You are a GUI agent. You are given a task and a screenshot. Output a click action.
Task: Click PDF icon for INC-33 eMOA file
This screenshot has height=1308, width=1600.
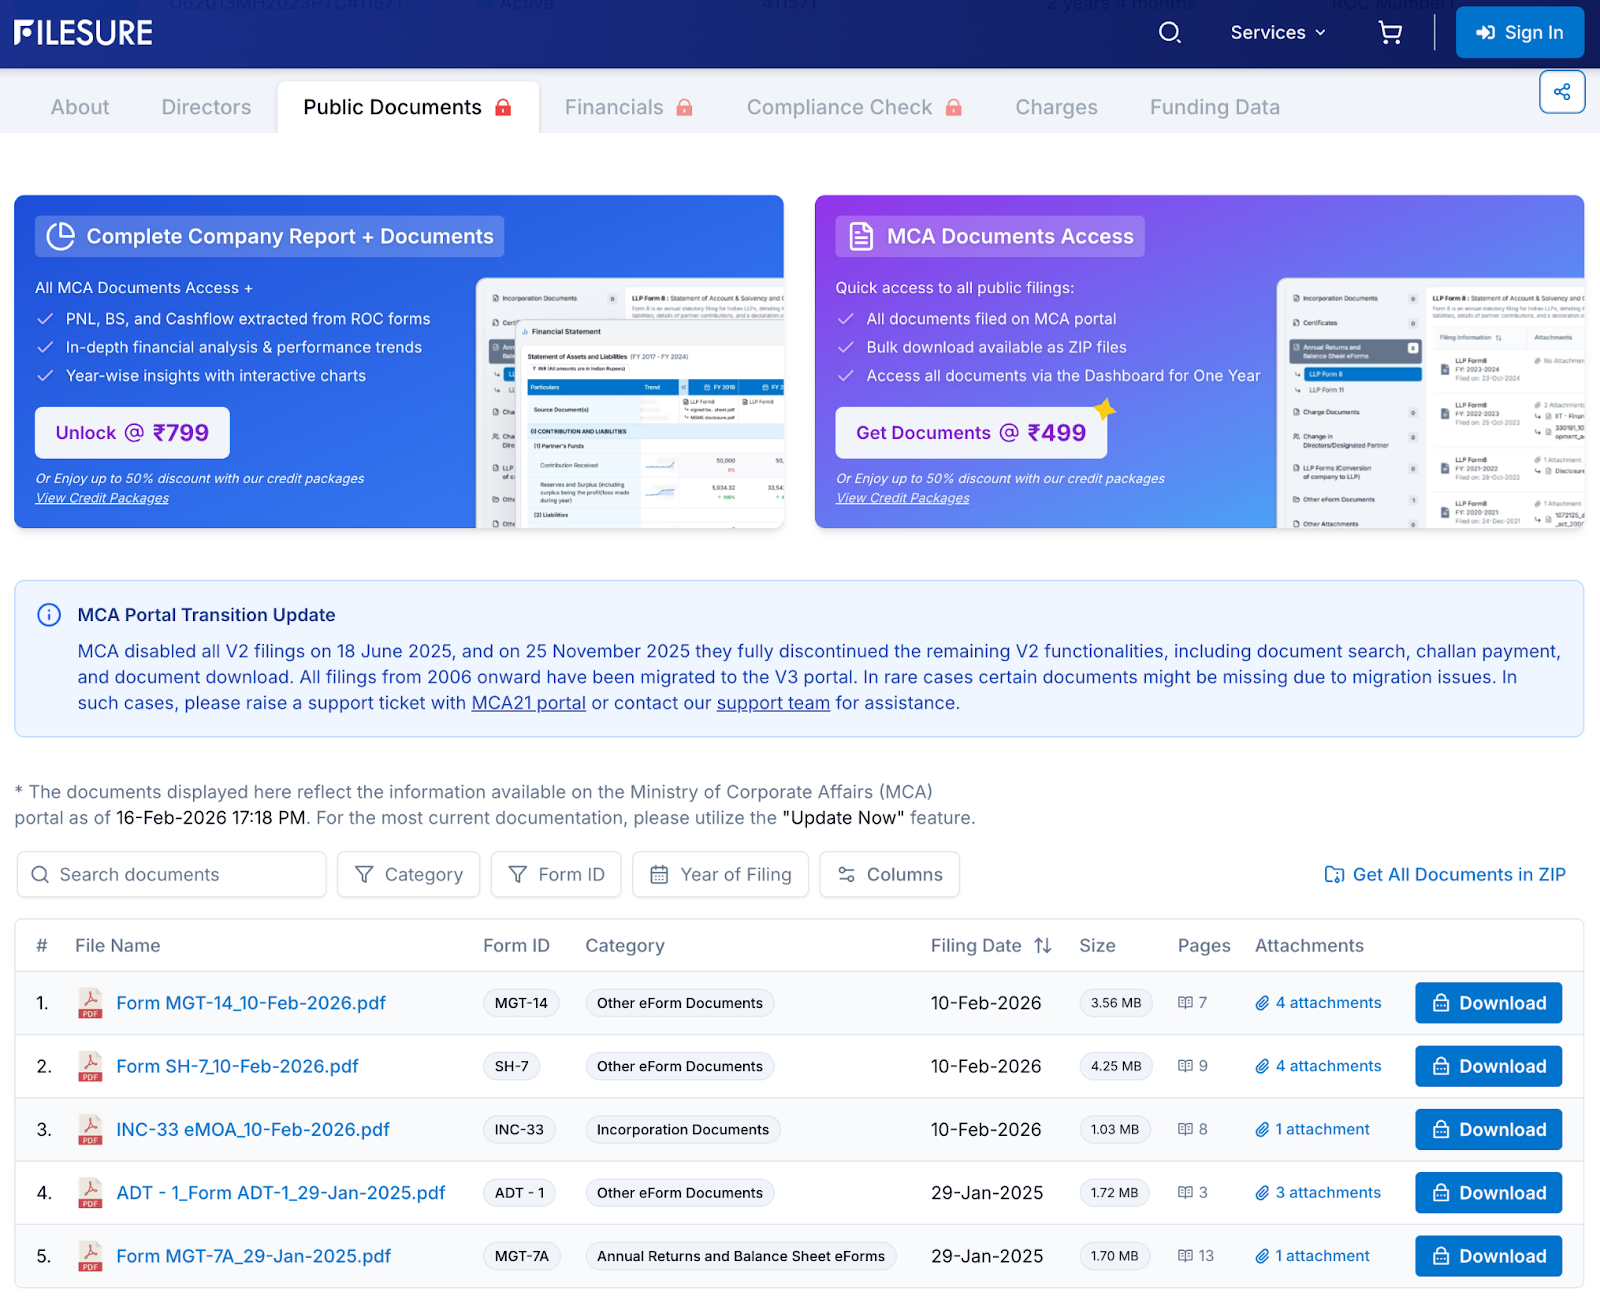tap(90, 1130)
